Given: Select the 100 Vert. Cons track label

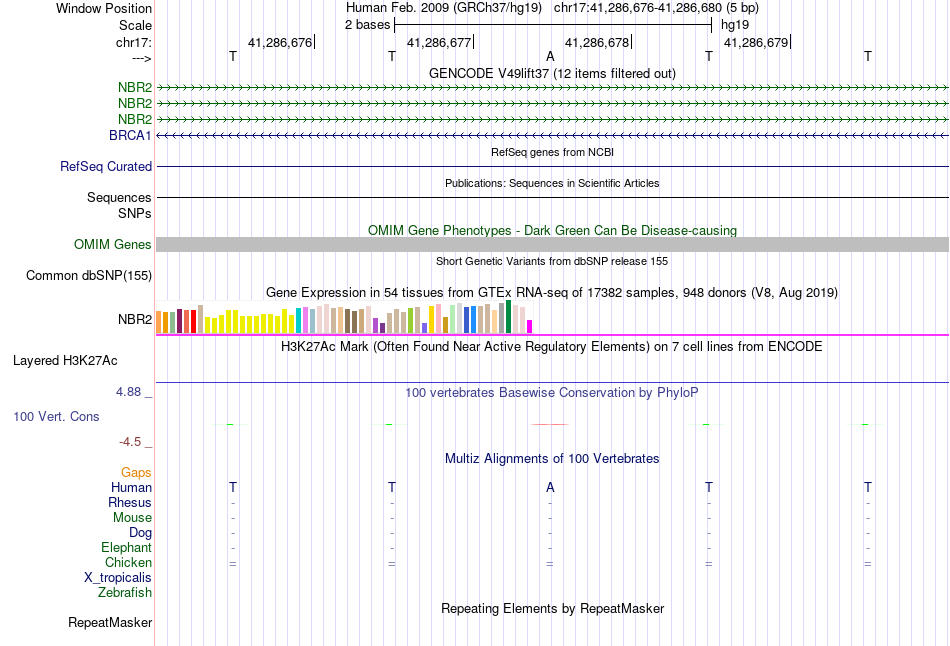Looking at the screenshot, I should point(56,416).
